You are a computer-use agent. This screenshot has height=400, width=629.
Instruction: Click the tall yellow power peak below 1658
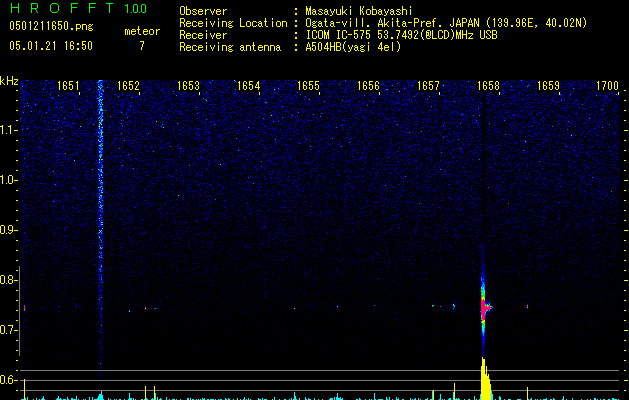(485, 379)
